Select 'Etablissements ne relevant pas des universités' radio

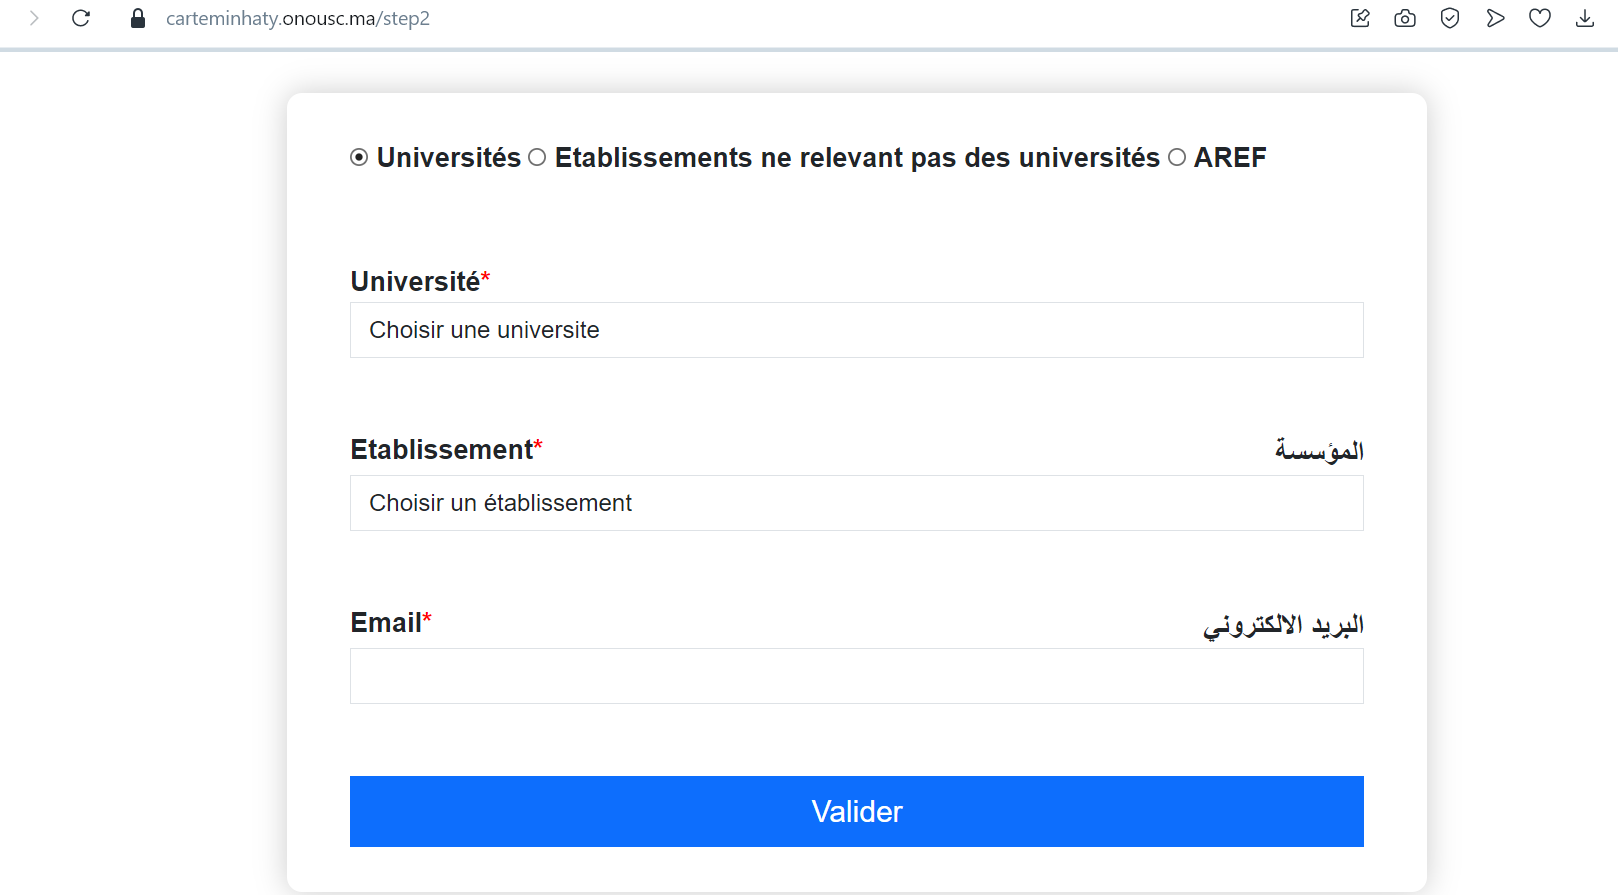(x=537, y=157)
